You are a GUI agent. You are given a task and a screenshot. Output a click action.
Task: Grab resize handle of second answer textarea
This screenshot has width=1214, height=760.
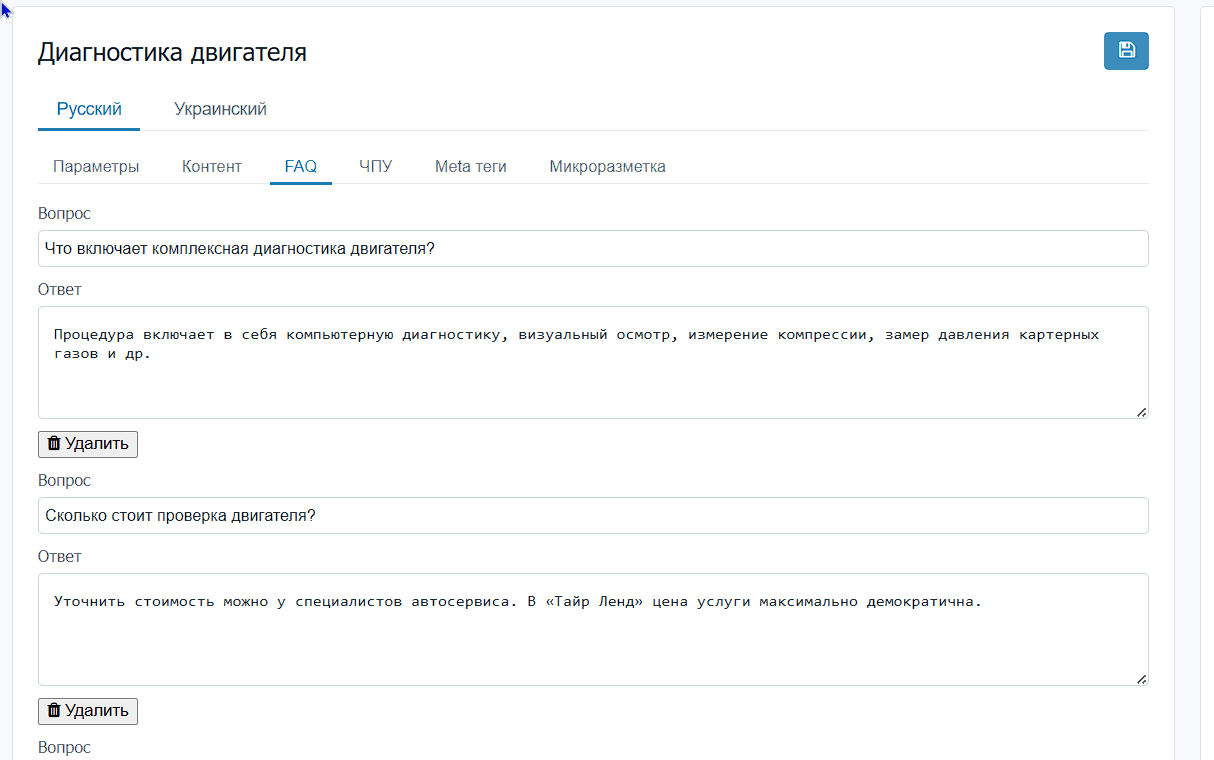[x=1141, y=679]
